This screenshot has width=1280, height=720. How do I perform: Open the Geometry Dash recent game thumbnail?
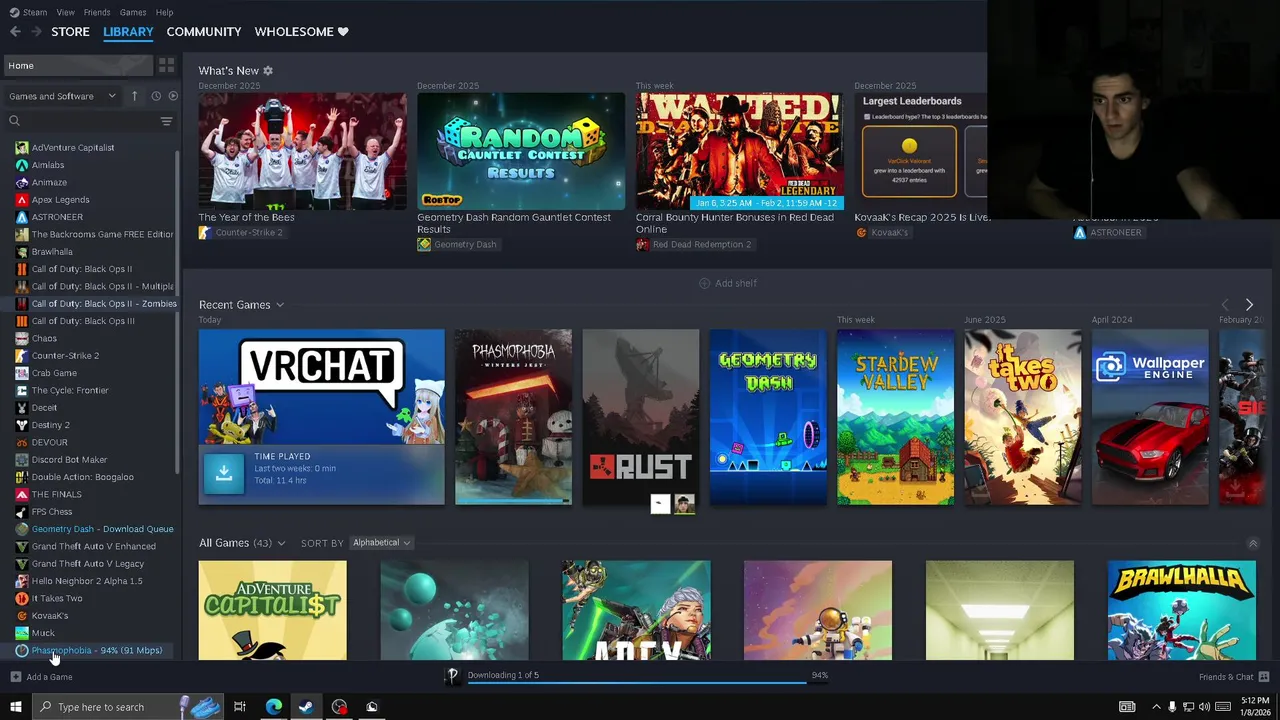[768, 417]
